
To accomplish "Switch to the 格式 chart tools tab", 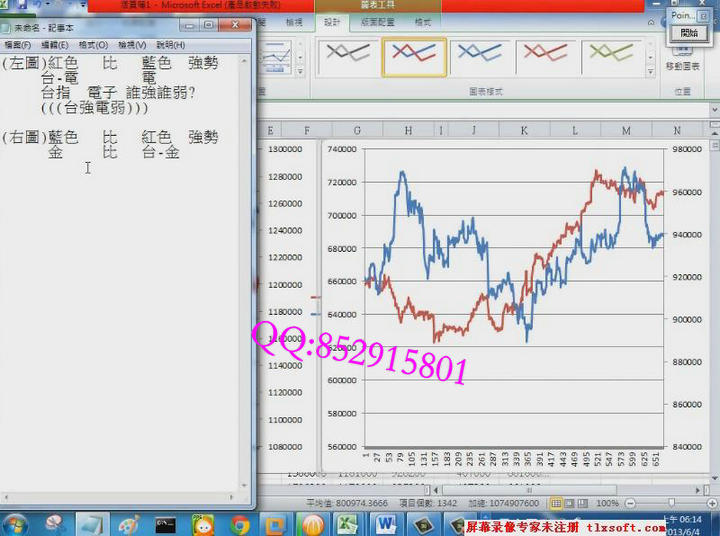I will [423, 21].
